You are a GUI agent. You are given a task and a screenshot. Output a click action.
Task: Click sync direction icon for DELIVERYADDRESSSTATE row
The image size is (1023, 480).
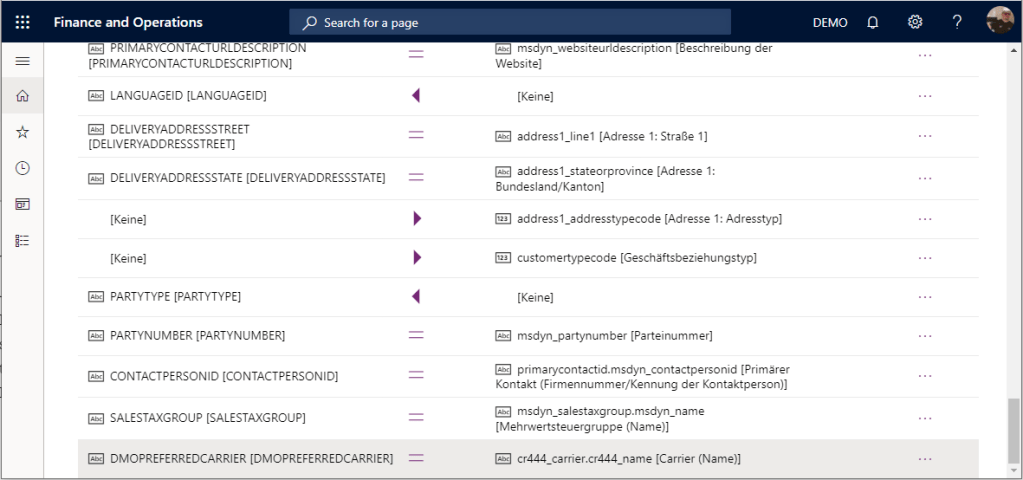coord(416,177)
